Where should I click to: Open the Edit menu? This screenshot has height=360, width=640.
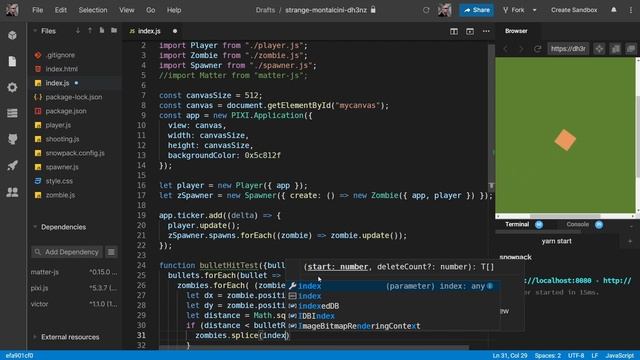tap(61, 10)
